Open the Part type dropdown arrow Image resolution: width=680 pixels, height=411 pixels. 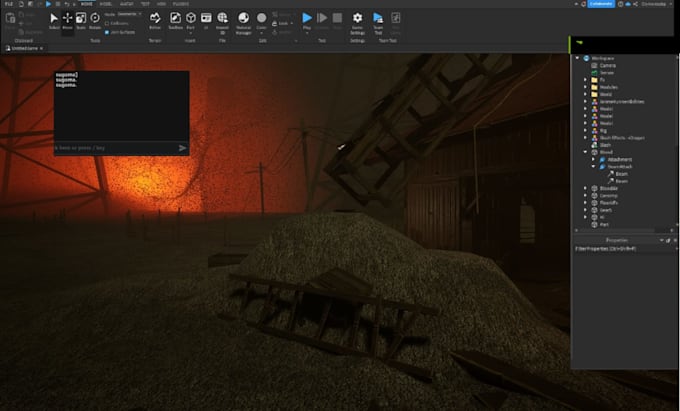click(x=190, y=33)
